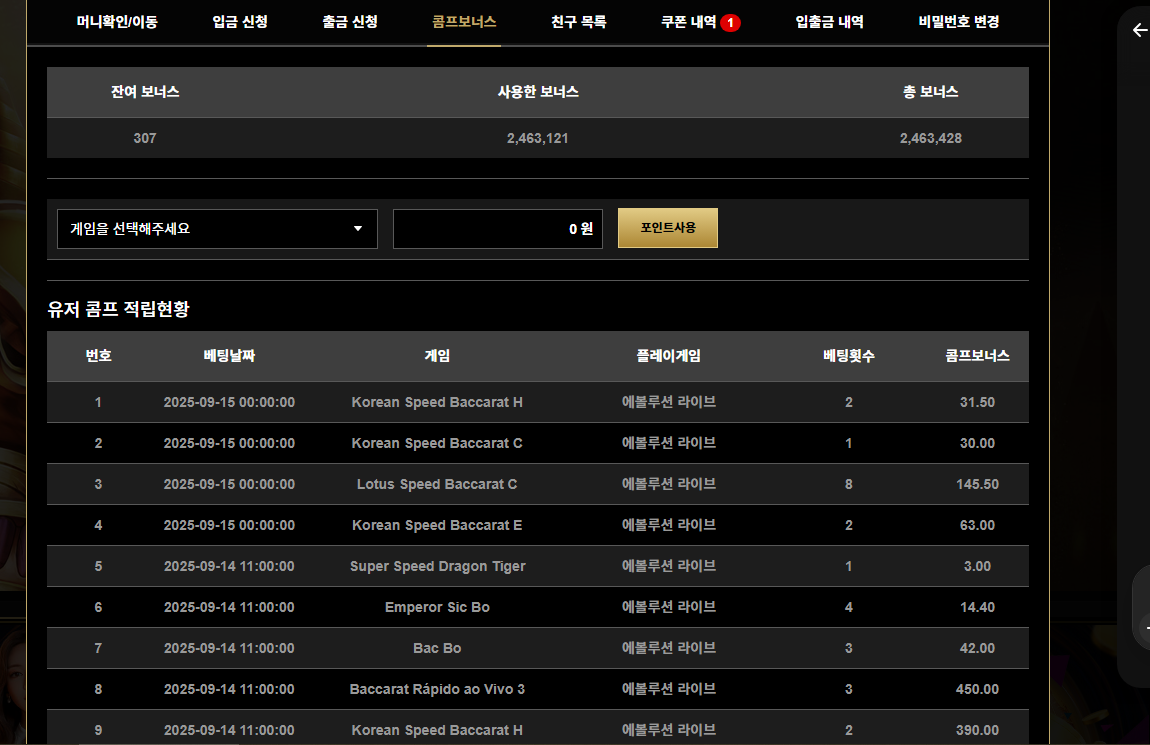Viewport: 1150px width, 745px height.
Task: Switch to the 입금 신청 tab
Action: [x=240, y=22]
